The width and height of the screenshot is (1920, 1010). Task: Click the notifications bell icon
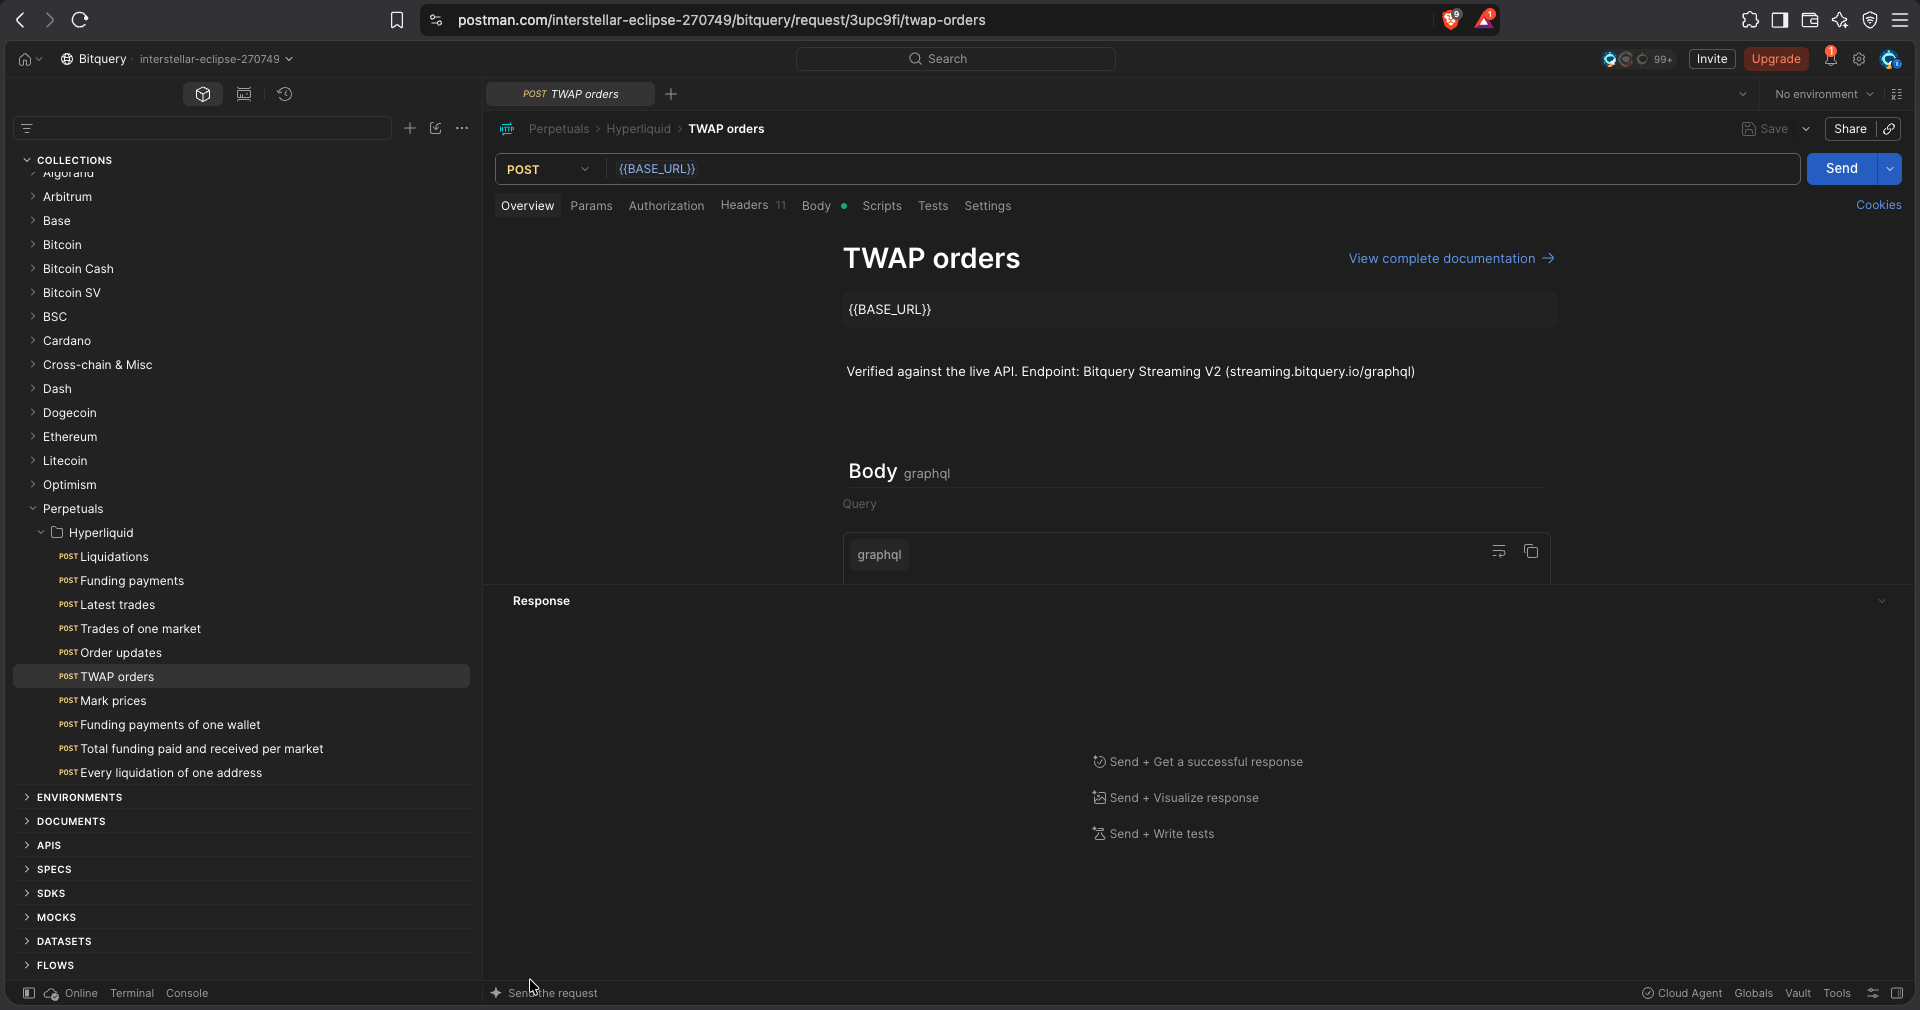[1830, 59]
